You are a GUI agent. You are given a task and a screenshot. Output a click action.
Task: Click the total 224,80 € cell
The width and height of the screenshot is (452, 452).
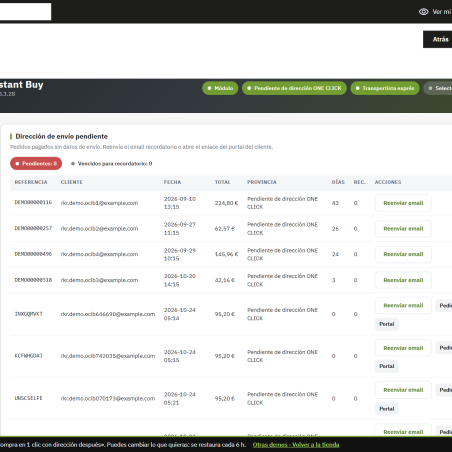pyautogui.click(x=226, y=203)
